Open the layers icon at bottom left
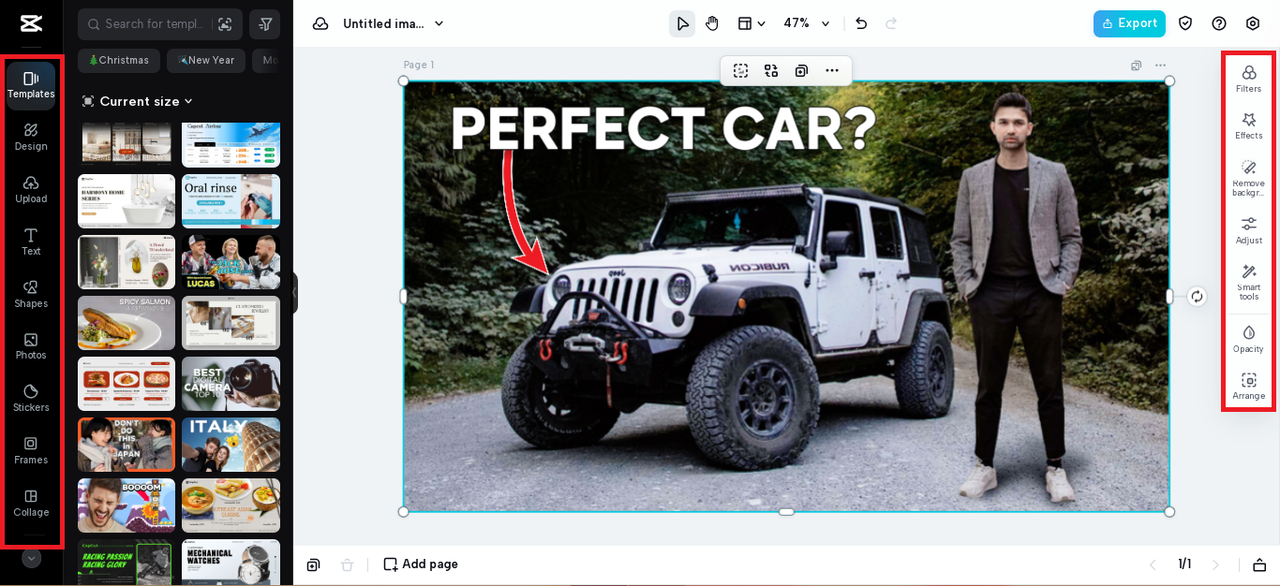 click(313, 565)
